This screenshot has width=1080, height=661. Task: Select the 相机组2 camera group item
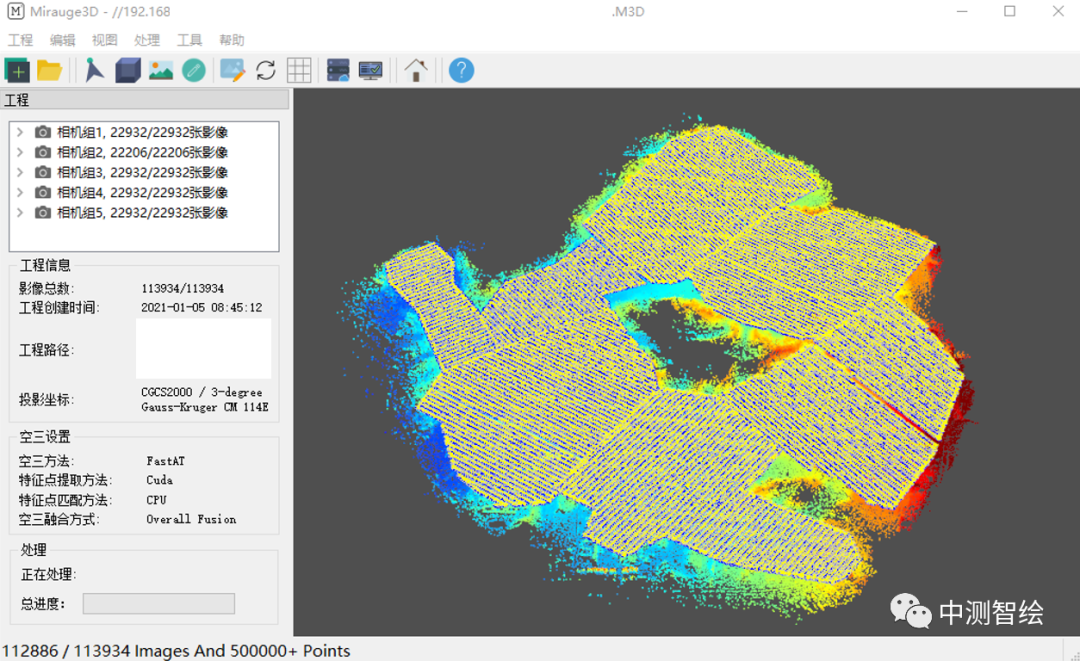tap(141, 152)
